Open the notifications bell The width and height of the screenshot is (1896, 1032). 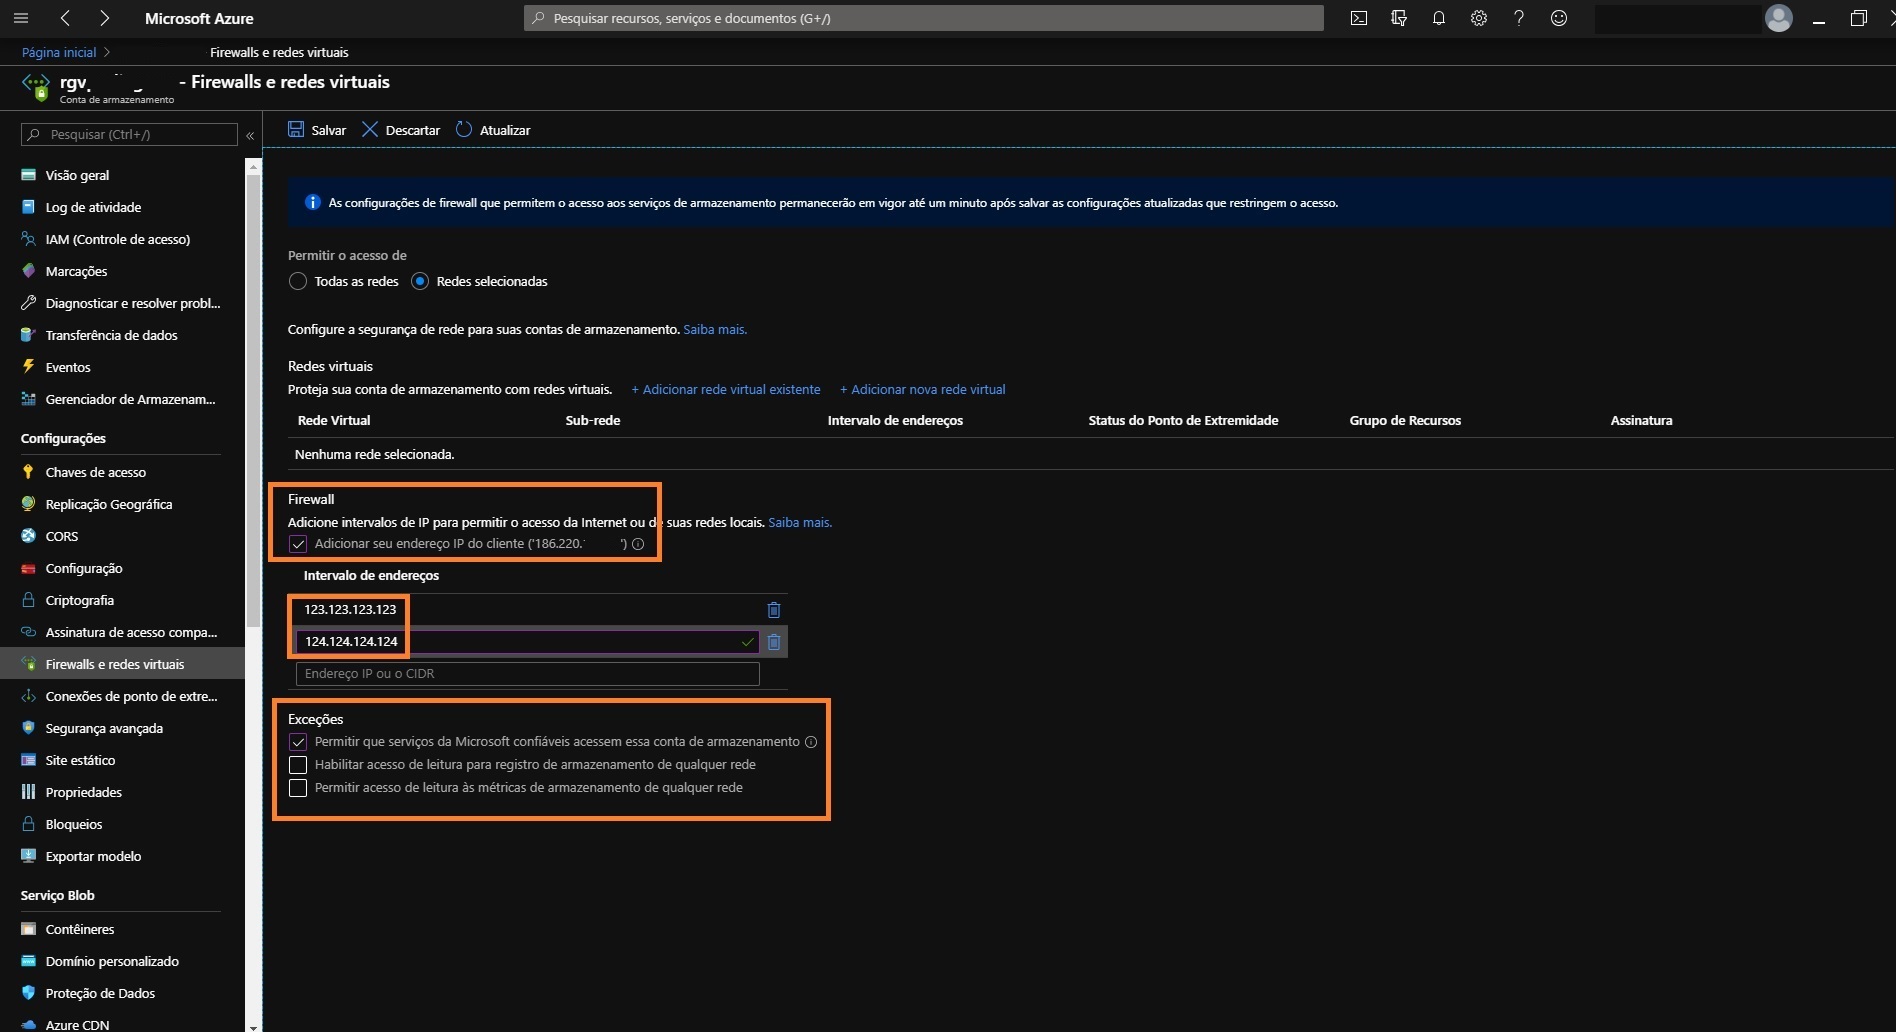coord(1439,18)
